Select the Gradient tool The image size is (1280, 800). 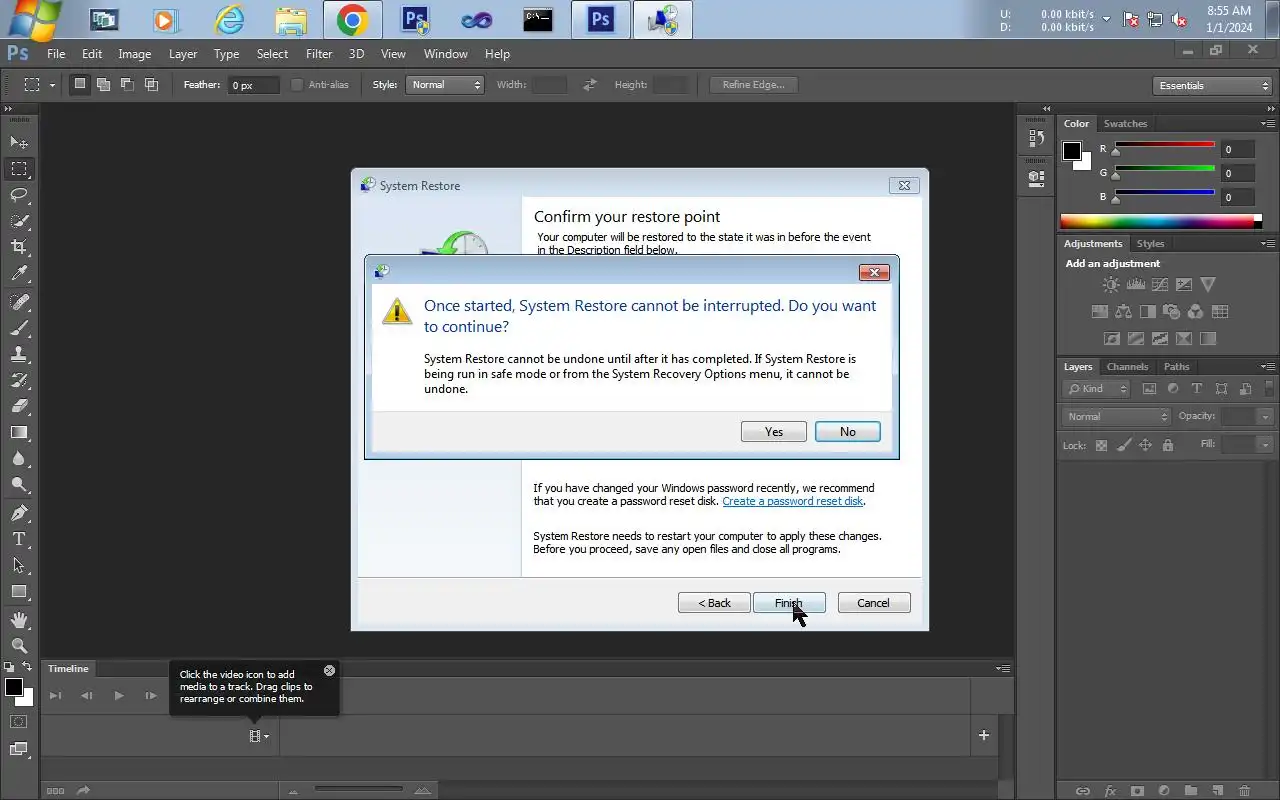[19, 432]
